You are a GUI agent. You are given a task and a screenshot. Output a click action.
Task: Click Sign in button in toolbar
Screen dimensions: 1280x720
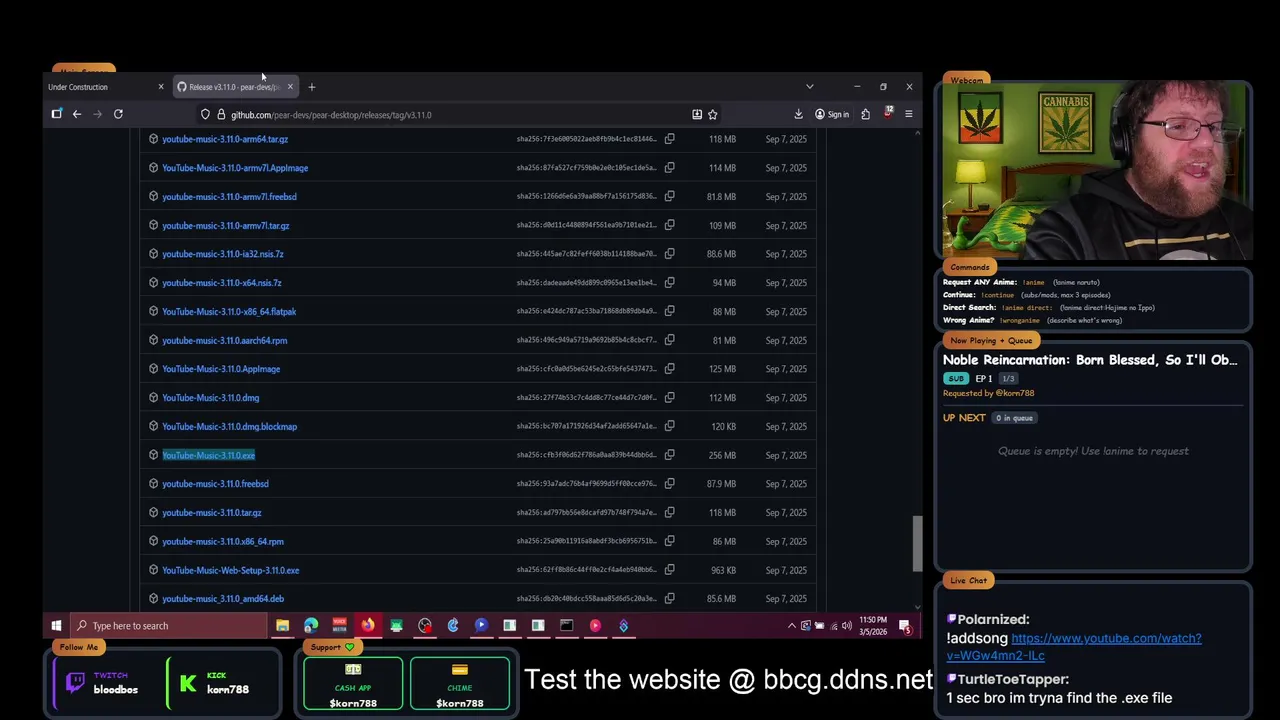[x=831, y=114]
